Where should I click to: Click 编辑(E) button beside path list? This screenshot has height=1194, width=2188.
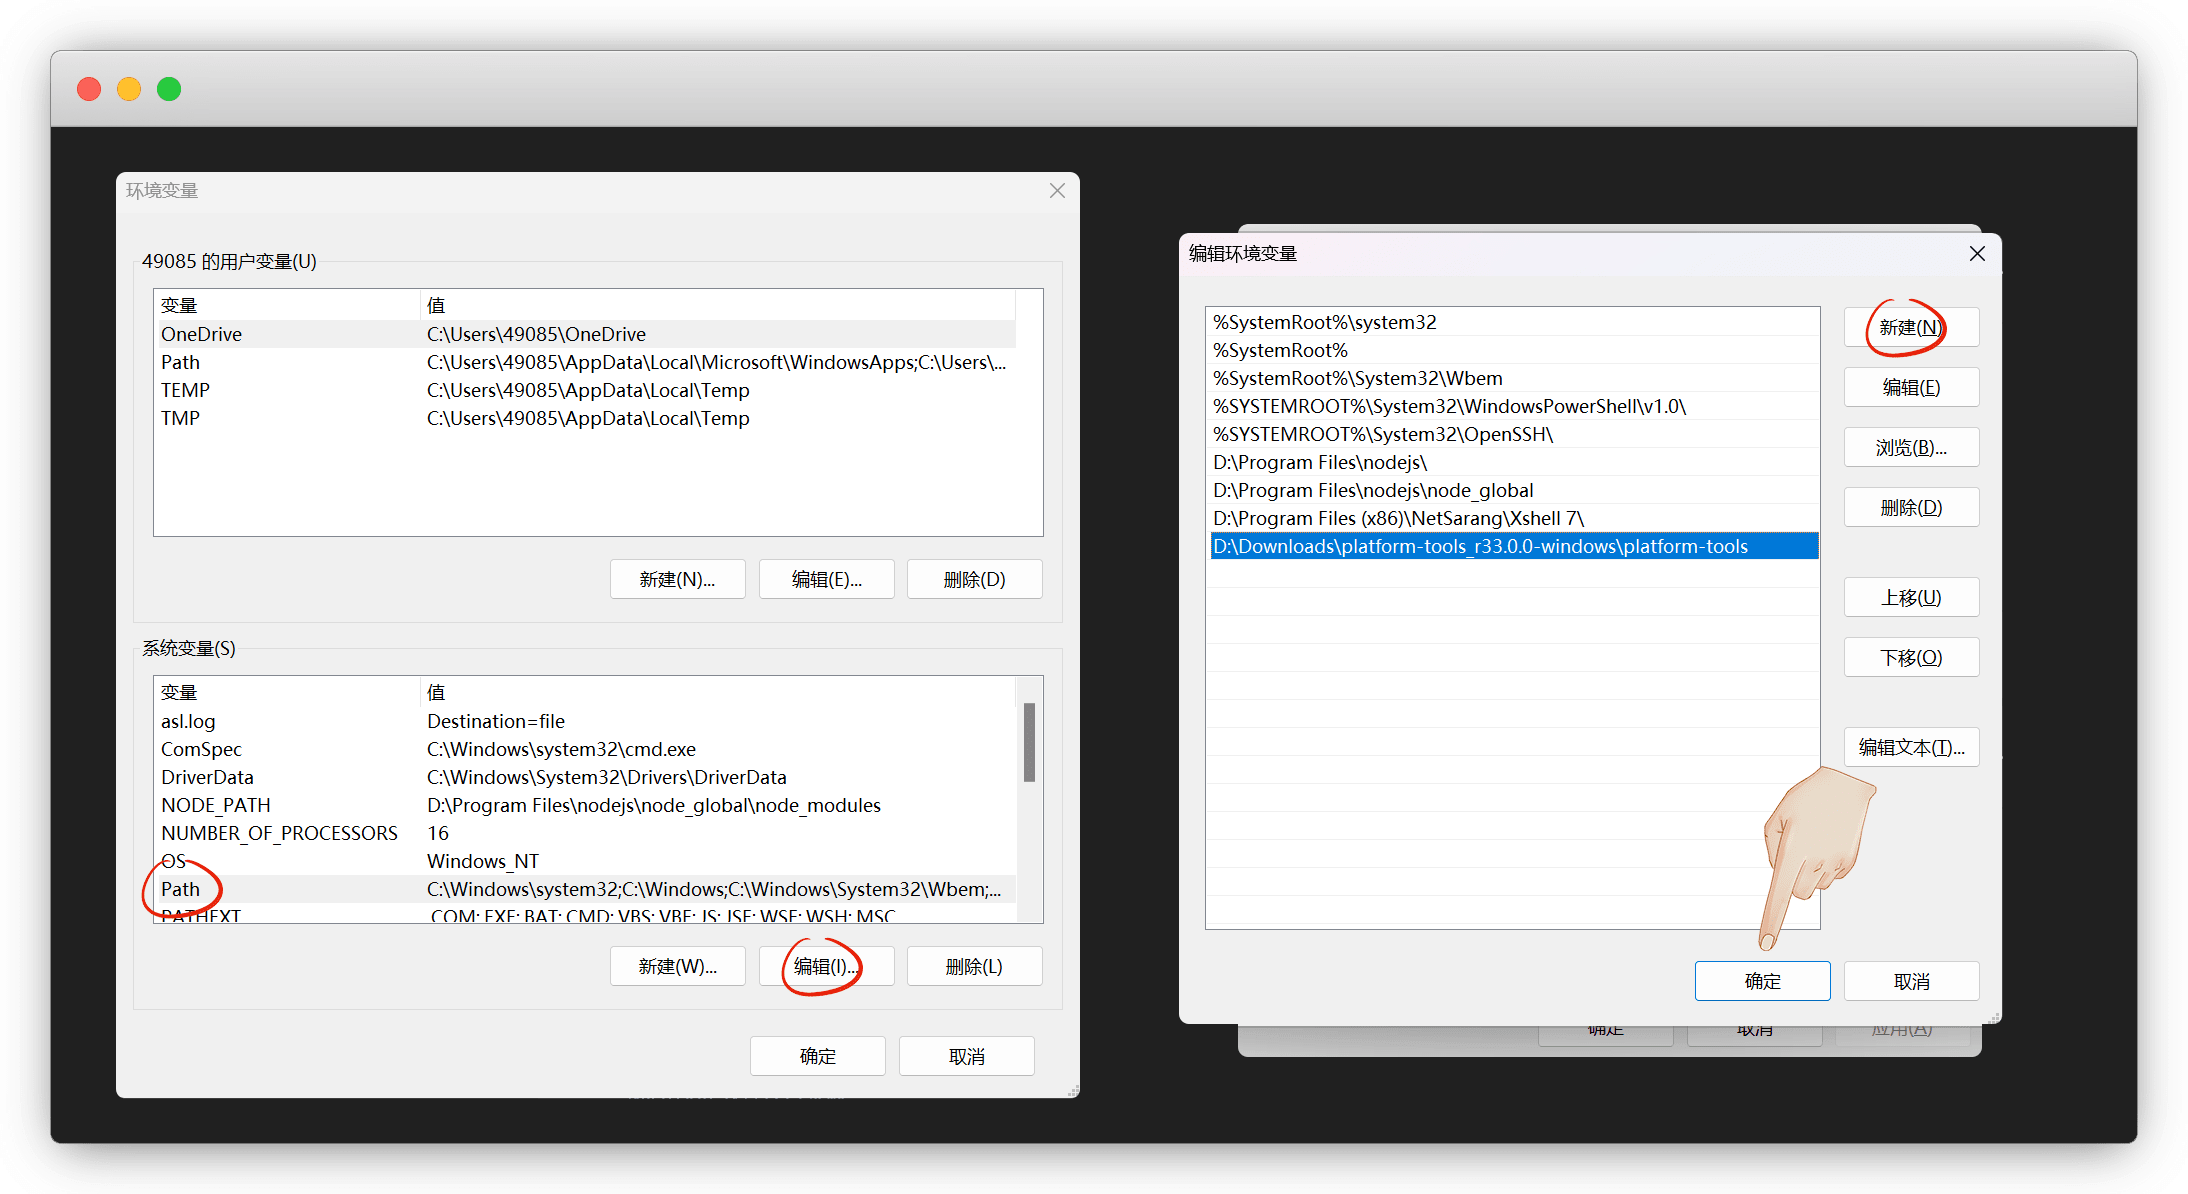(x=1910, y=388)
